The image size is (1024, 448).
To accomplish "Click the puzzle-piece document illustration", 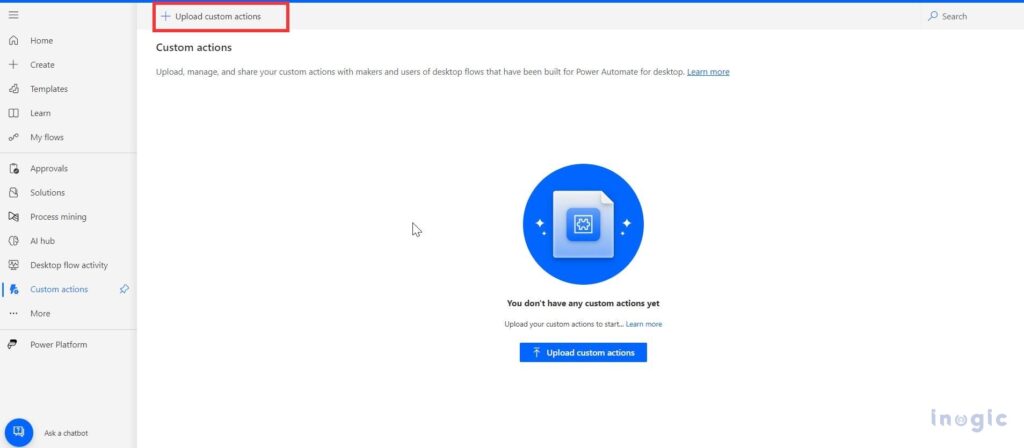I will (x=583, y=224).
